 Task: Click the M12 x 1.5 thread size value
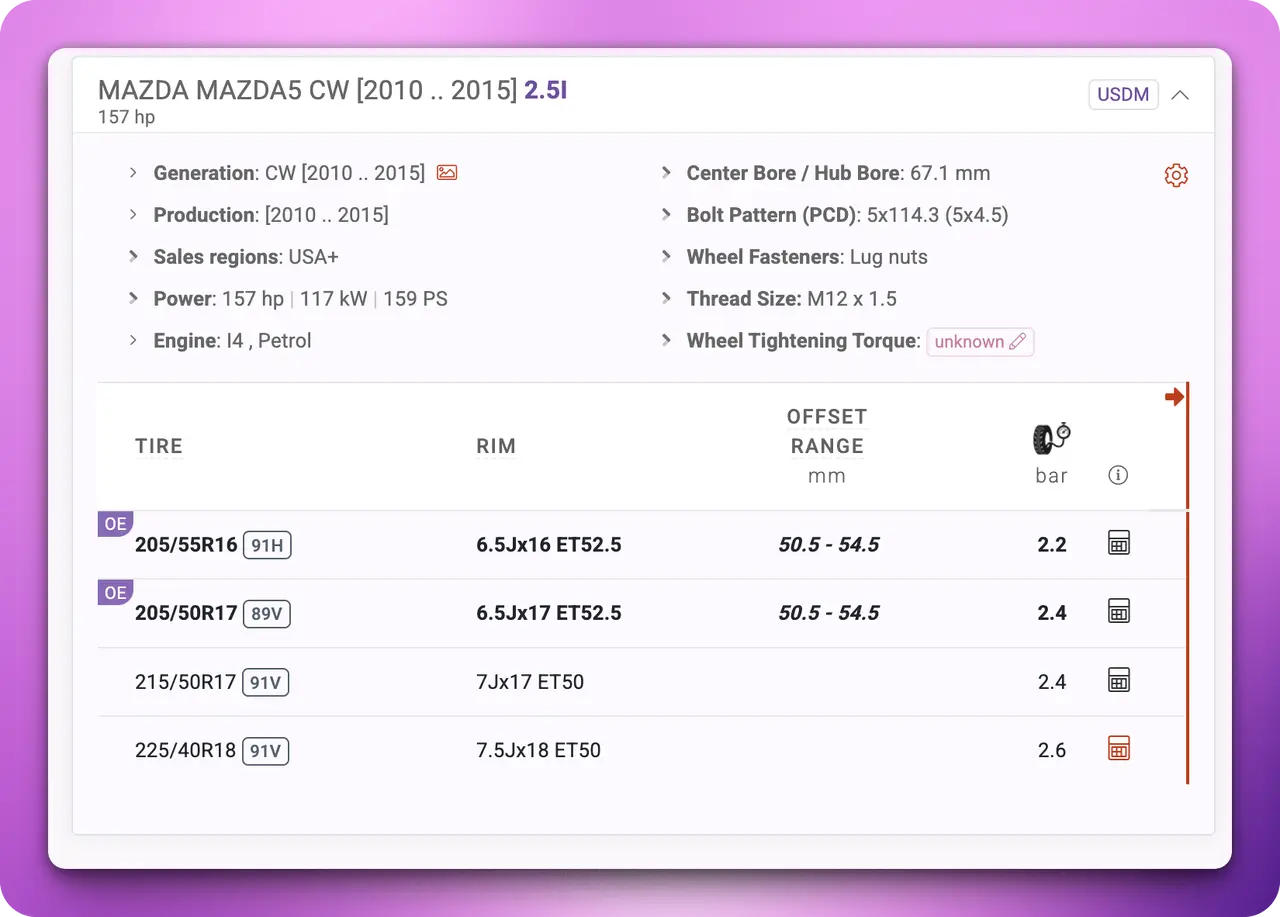pyautogui.click(x=852, y=299)
